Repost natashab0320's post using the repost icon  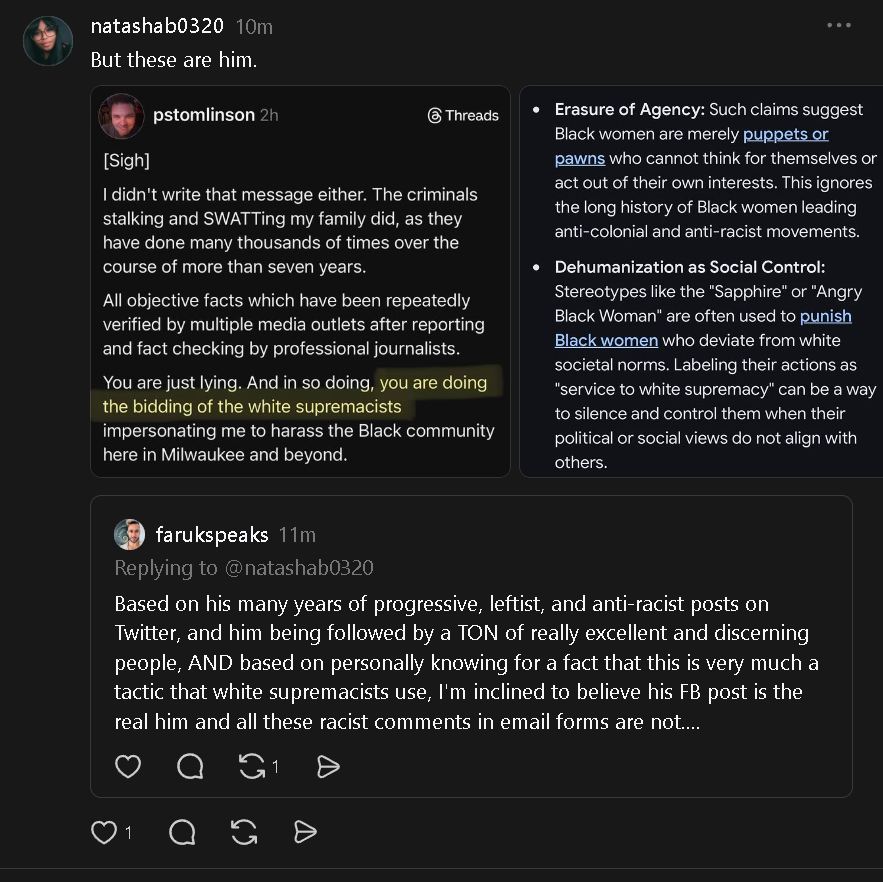point(244,832)
